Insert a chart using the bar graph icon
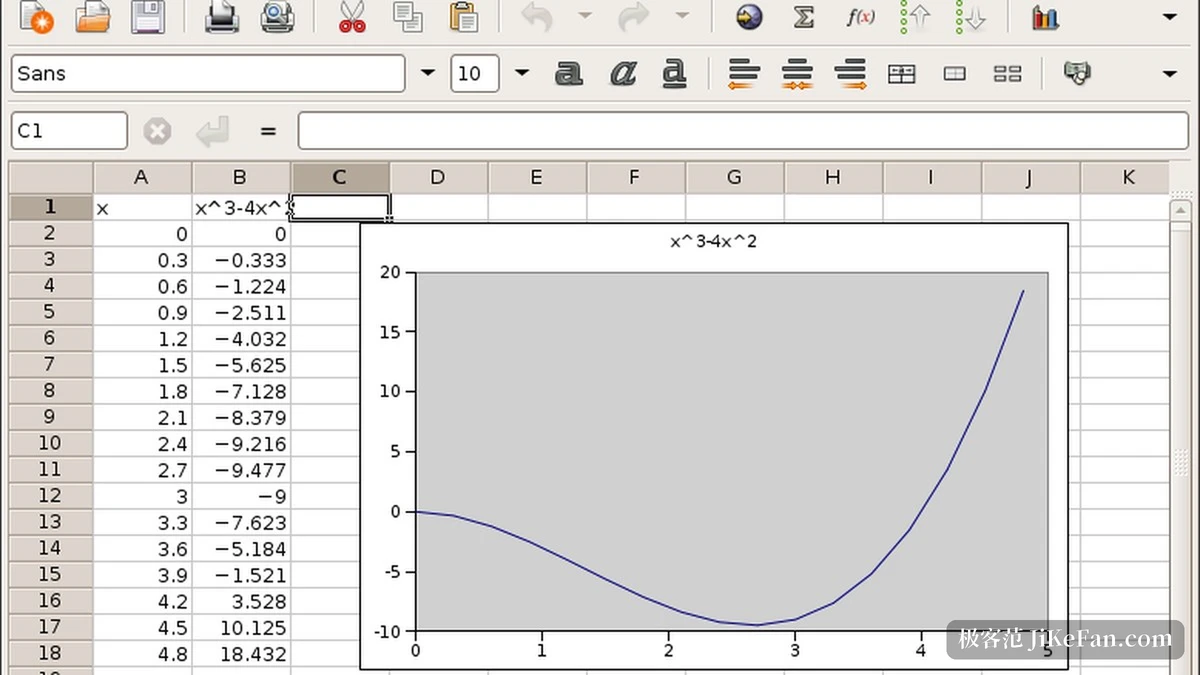Viewport: 1200px width, 675px height. [x=1045, y=17]
